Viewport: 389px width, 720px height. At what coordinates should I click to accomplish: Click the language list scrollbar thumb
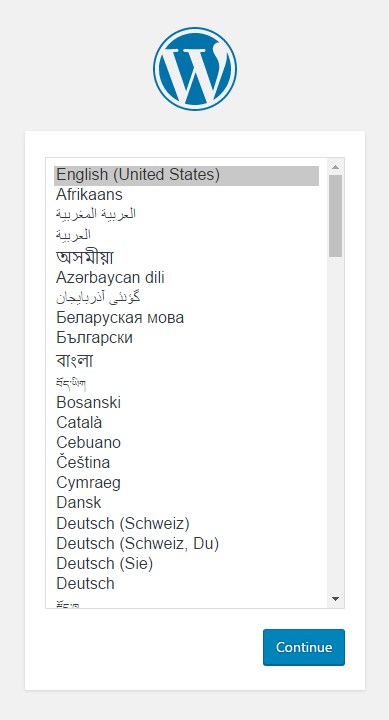click(x=335, y=216)
